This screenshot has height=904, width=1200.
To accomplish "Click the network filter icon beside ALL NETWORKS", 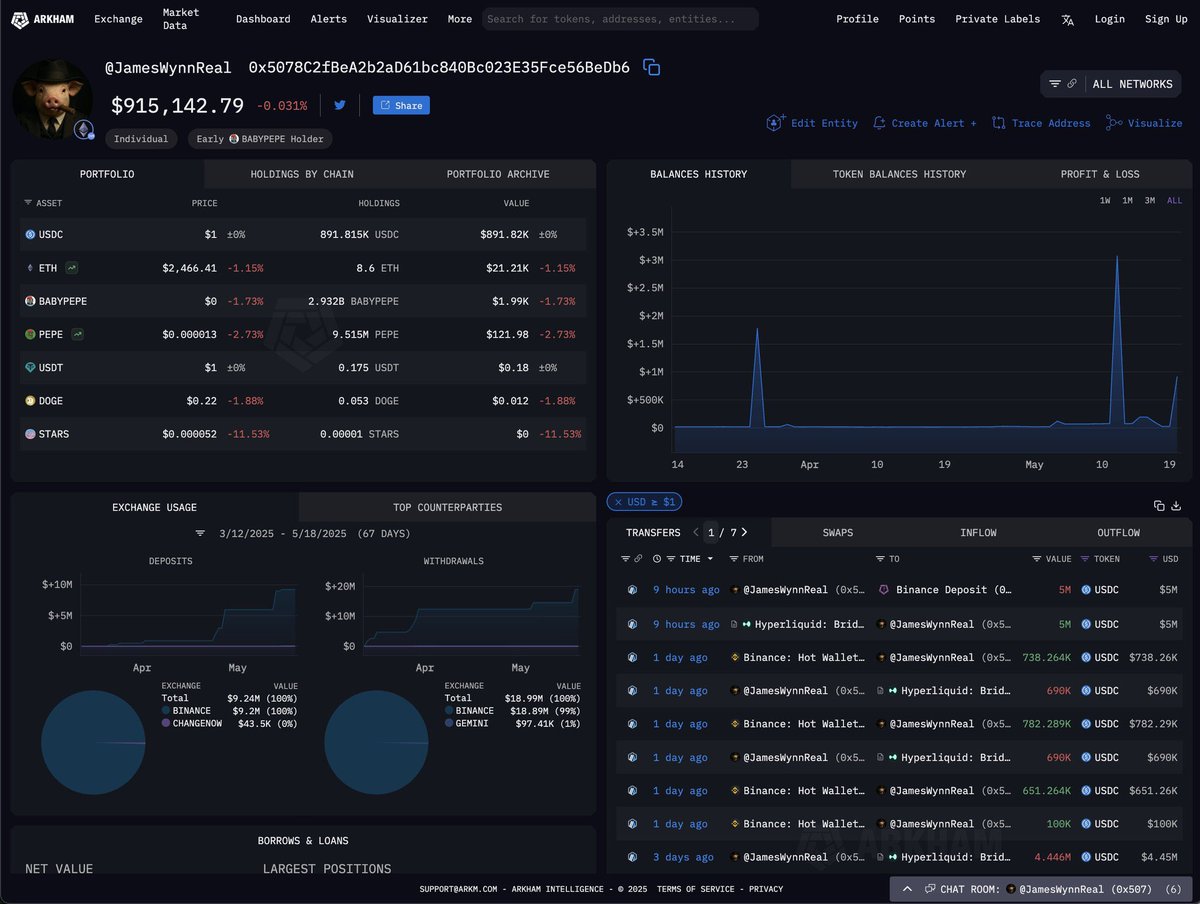I will coord(1055,84).
